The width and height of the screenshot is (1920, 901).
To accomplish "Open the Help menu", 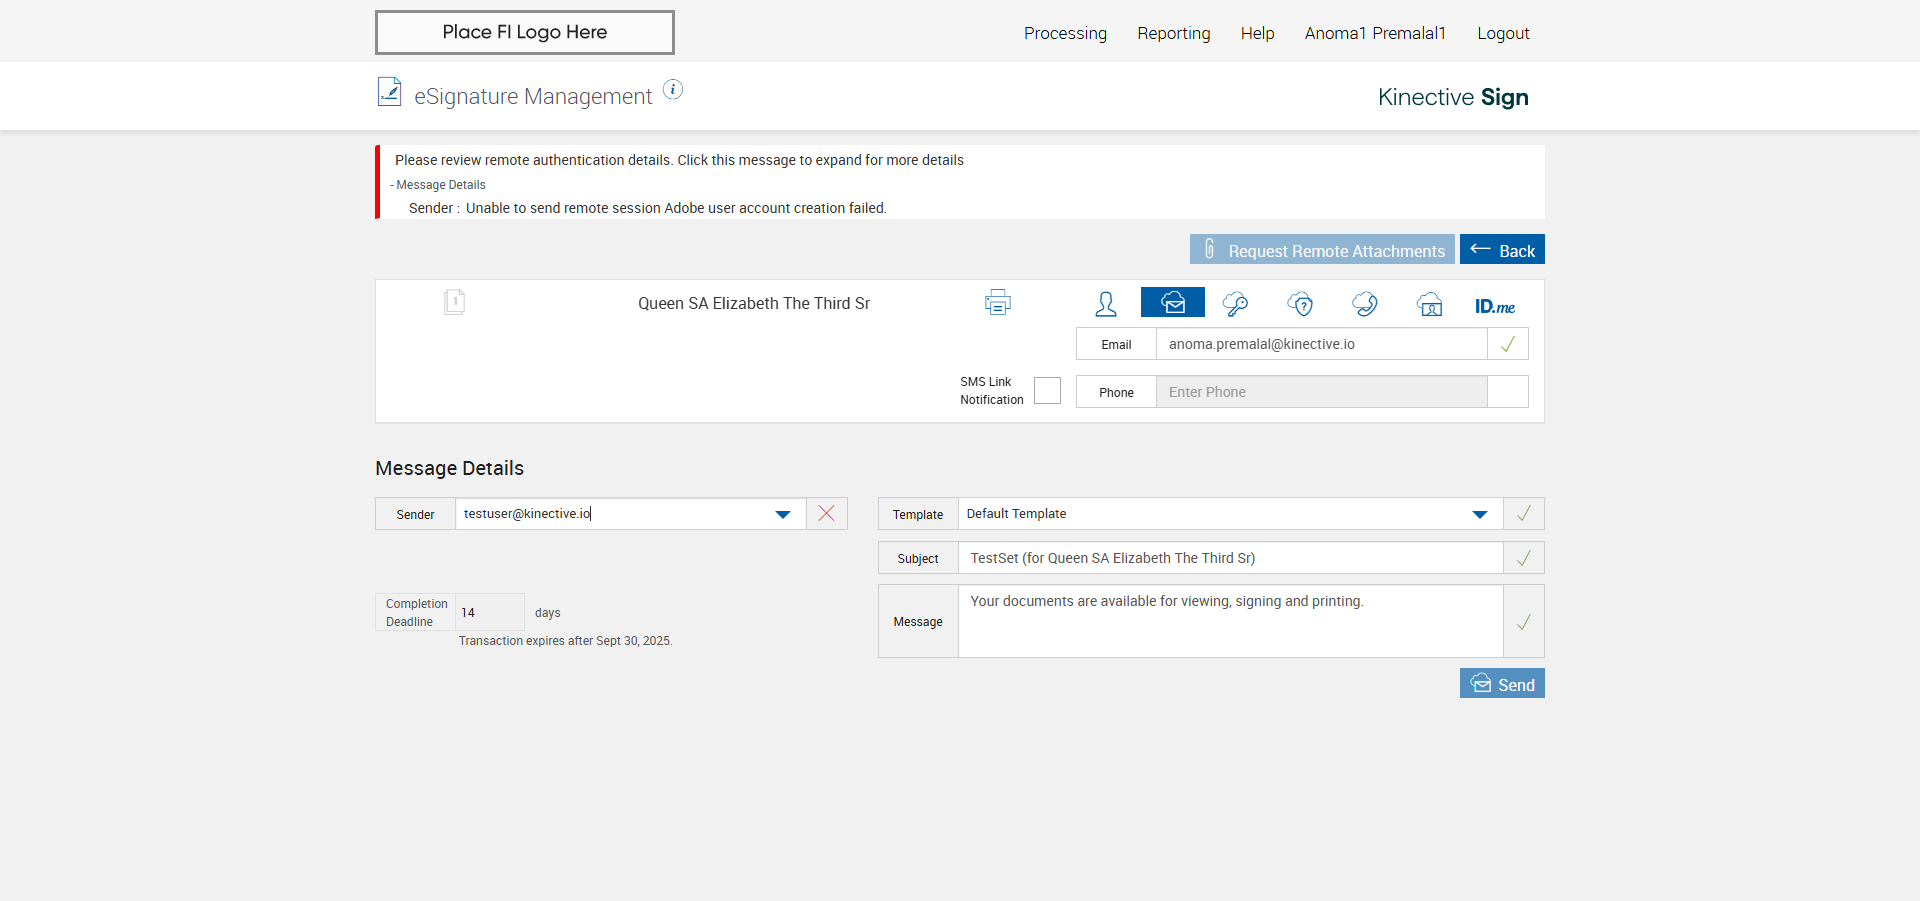I will pyautogui.click(x=1257, y=33).
